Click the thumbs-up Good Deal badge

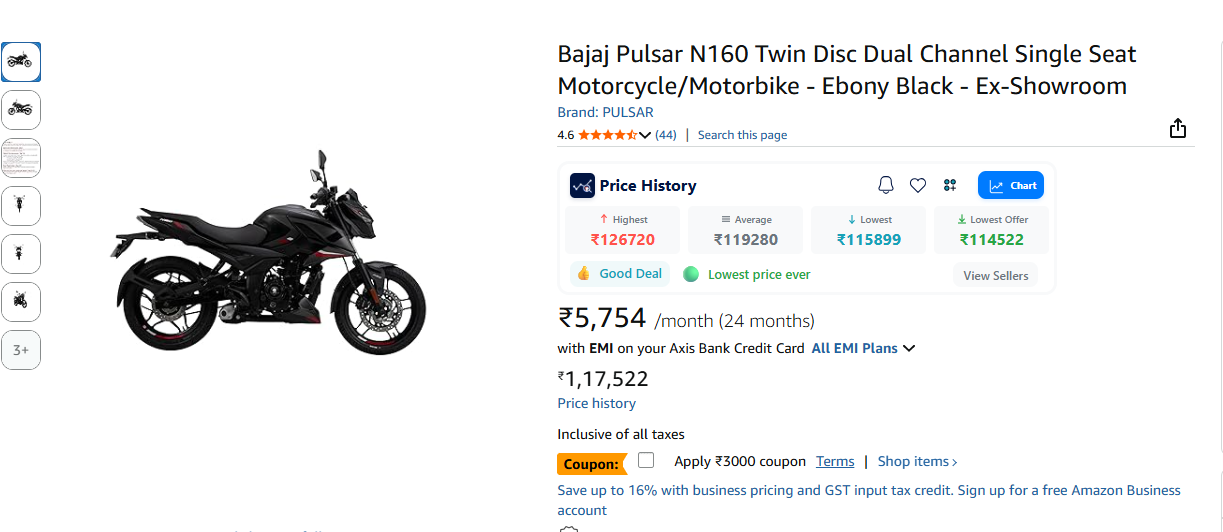620,274
